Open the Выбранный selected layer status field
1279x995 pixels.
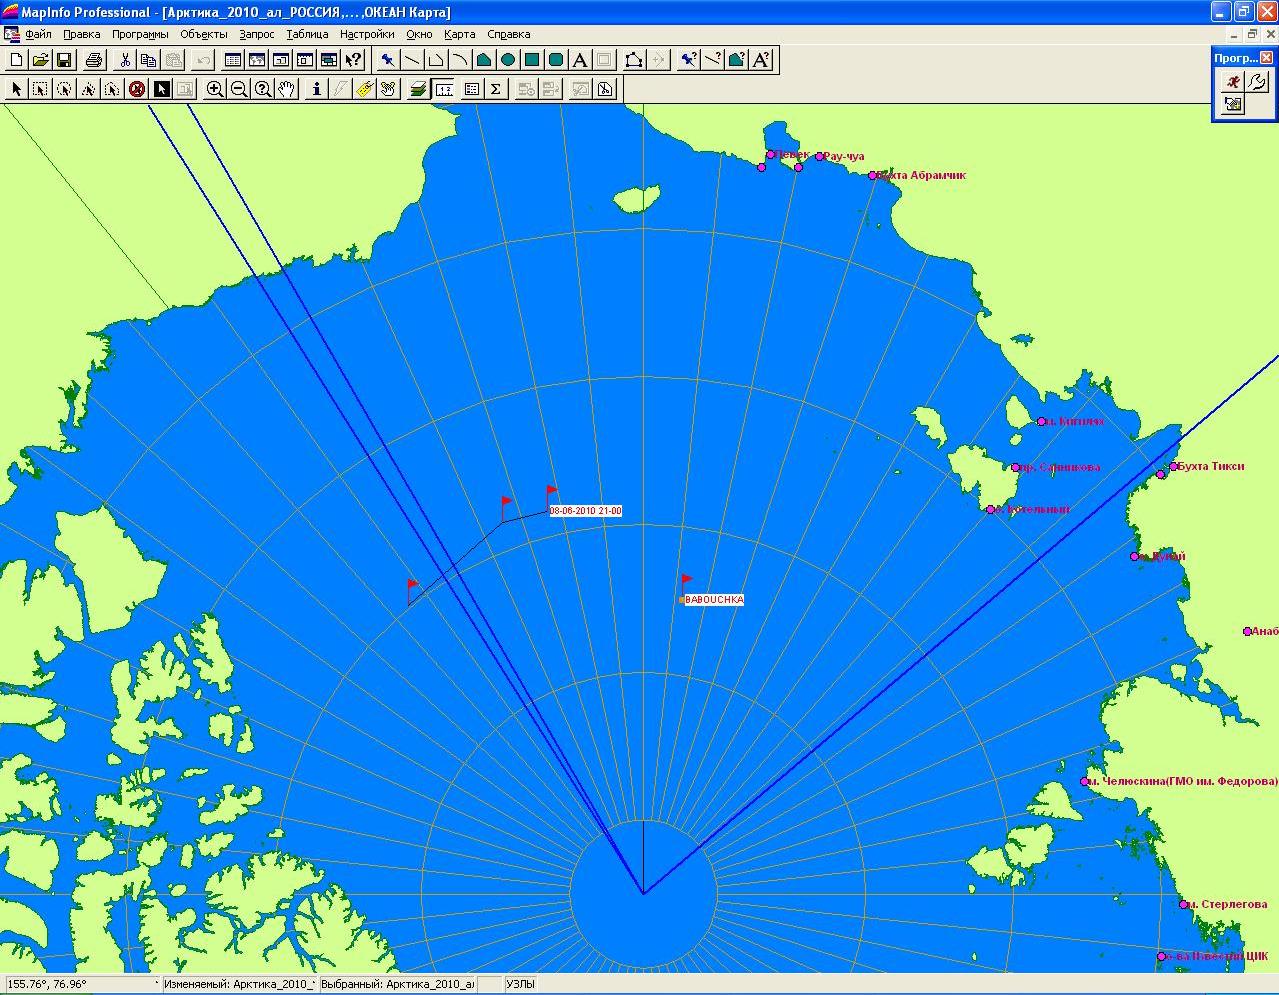coord(397,985)
